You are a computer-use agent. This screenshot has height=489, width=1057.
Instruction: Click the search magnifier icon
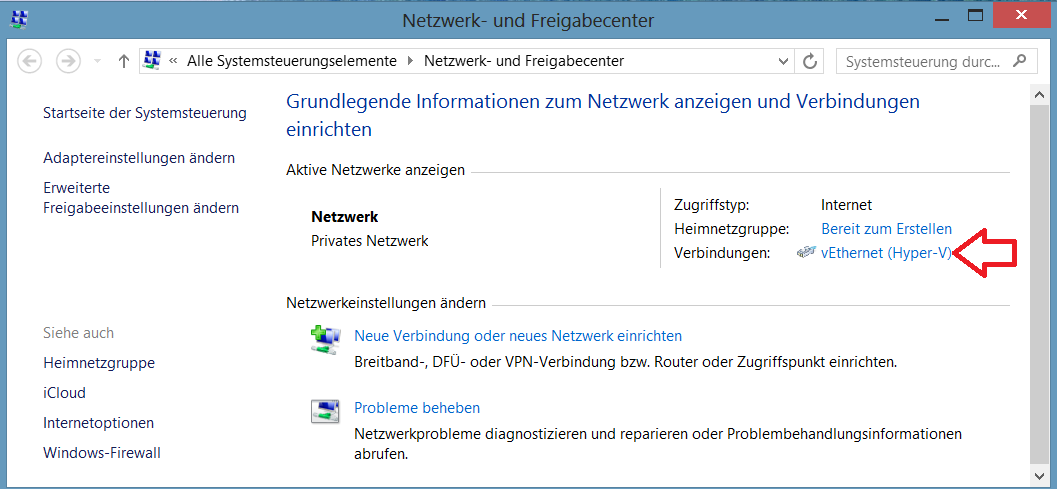[x=1021, y=61]
